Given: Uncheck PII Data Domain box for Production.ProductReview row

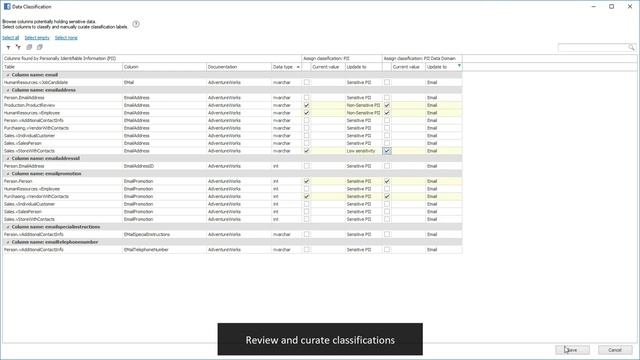Looking at the screenshot, I should click(x=387, y=105).
